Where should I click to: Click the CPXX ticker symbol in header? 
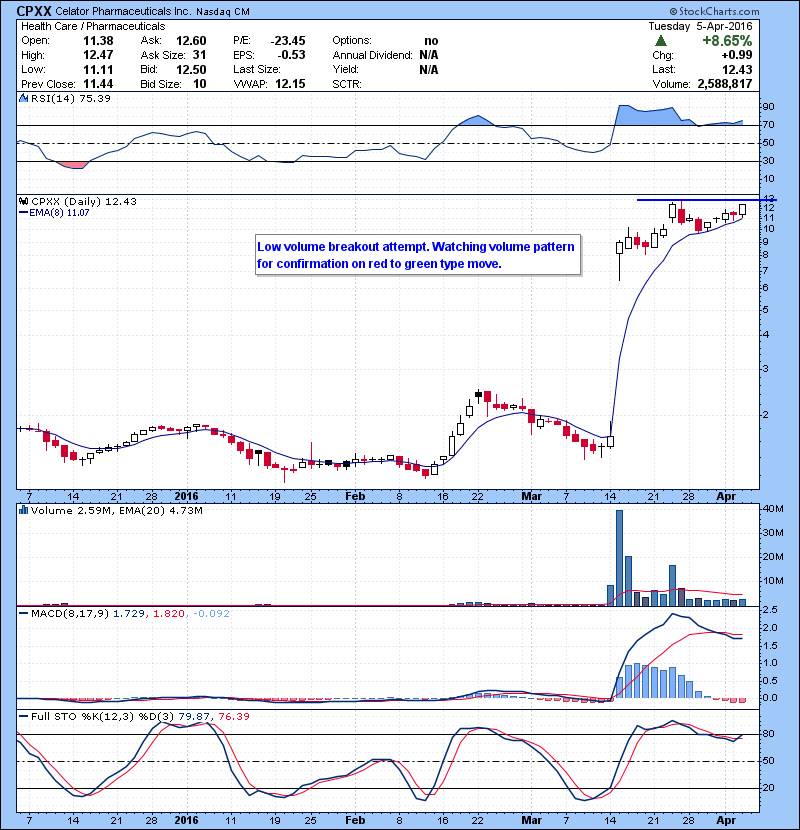pyautogui.click(x=34, y=11)
